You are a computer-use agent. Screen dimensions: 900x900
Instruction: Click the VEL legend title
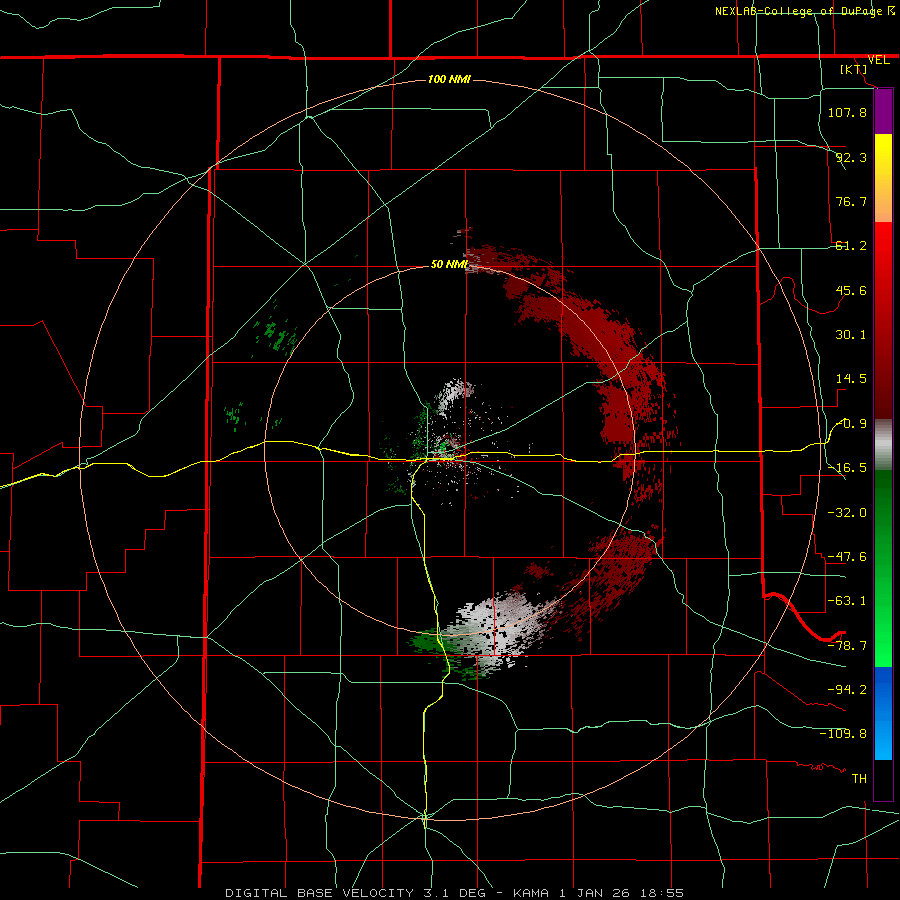[878, 60]
